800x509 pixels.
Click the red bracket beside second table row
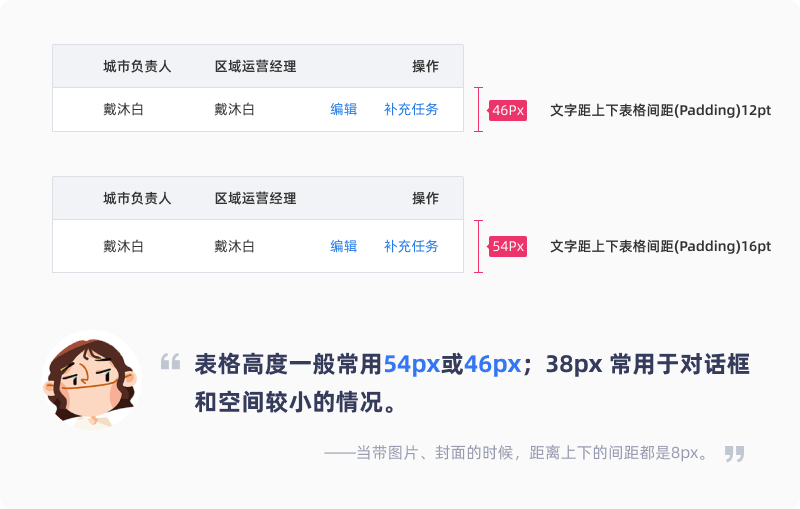[478, 246]
